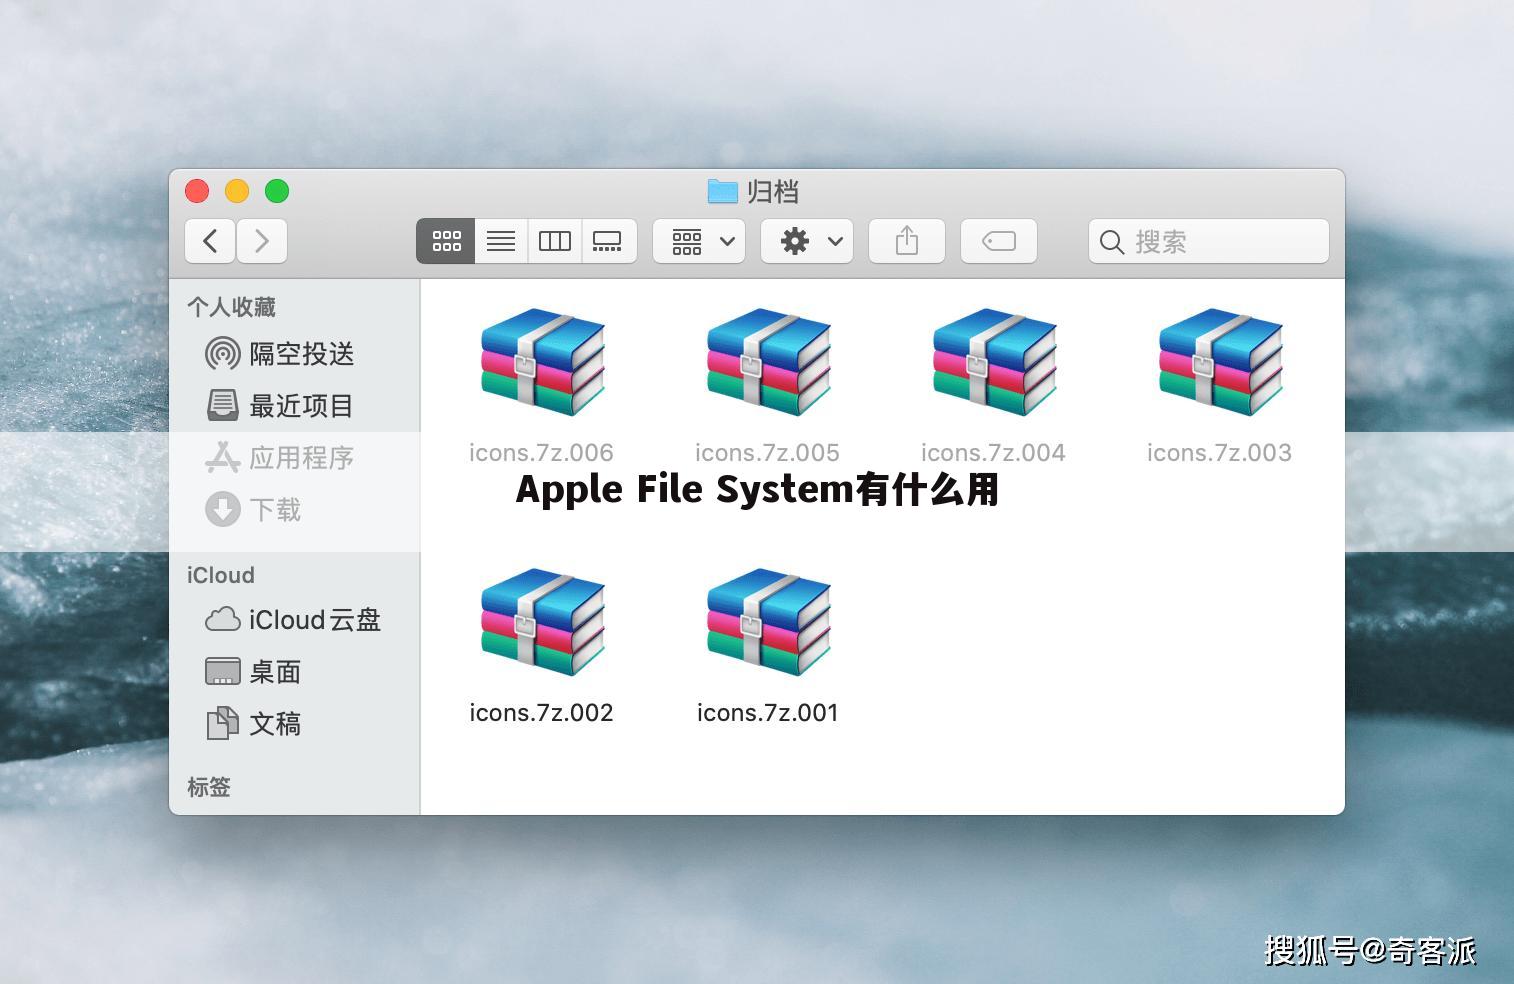Image resolution: width=1514 pixels, height=984 pixels.
Task: Open the gear action menu
Action: click(807, 241)
